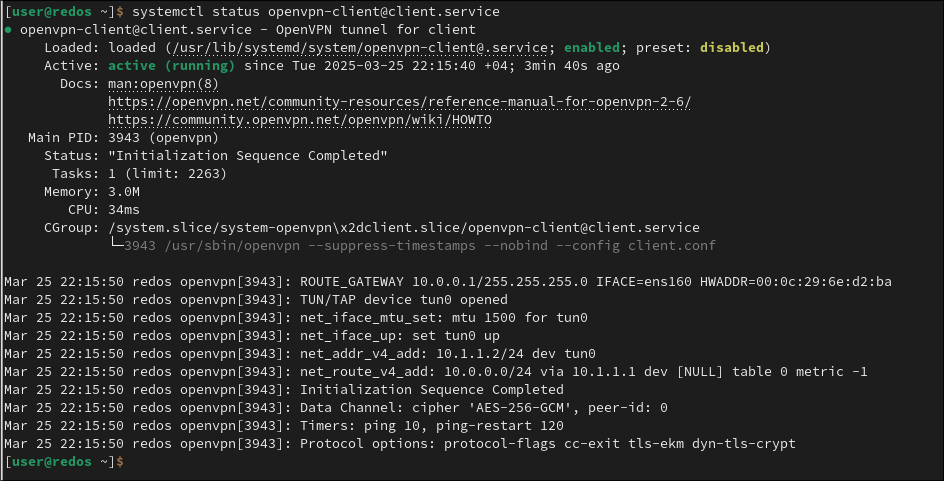Click the Memory 3.0M value
Screen dimensions: 944x481
click(x=124, y=192)
